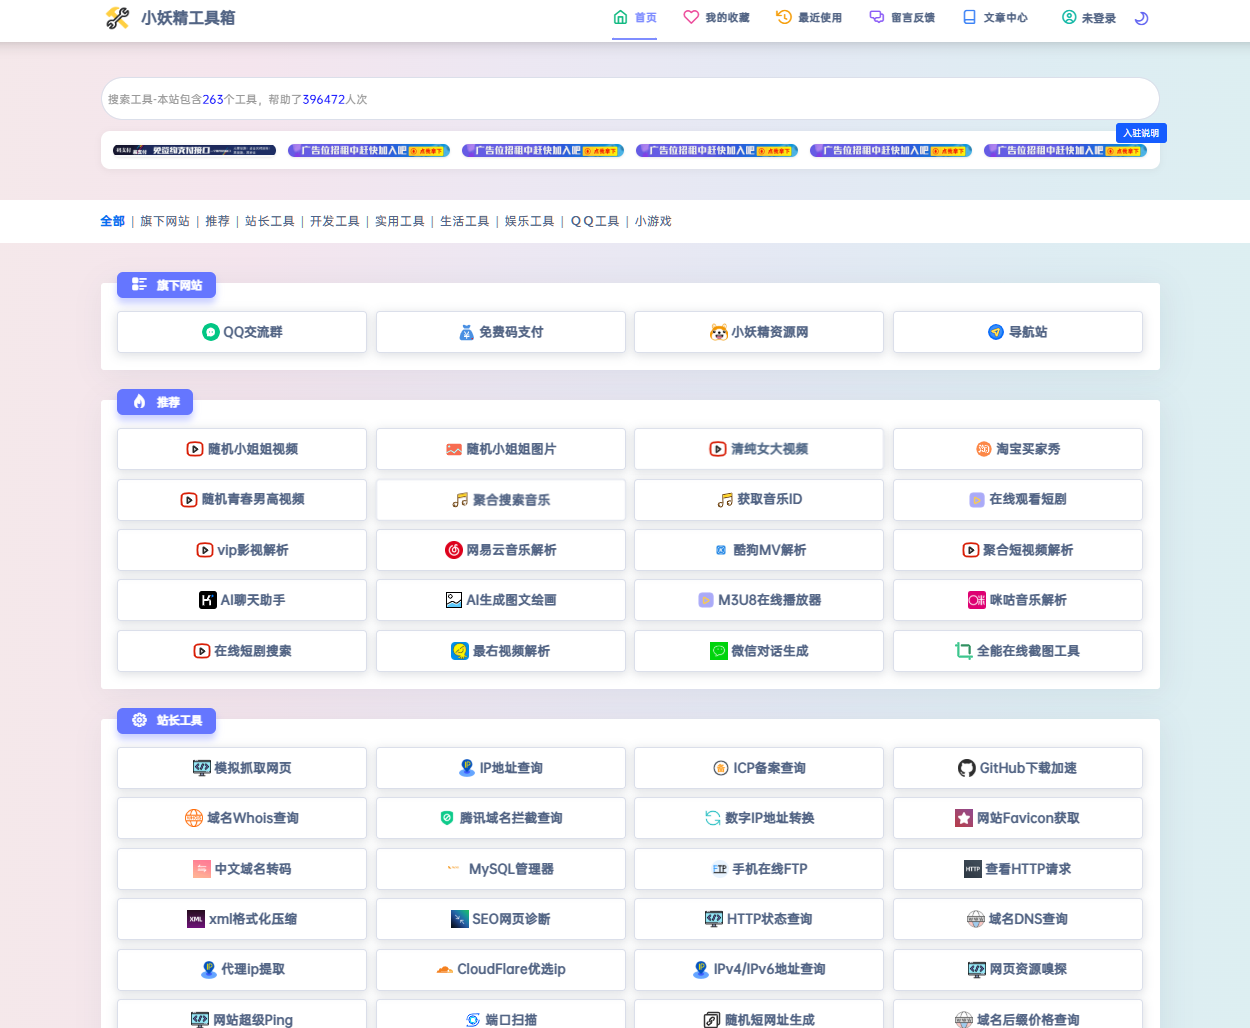
Task: Open the 未登录 login link
Action: [1088, 17]
